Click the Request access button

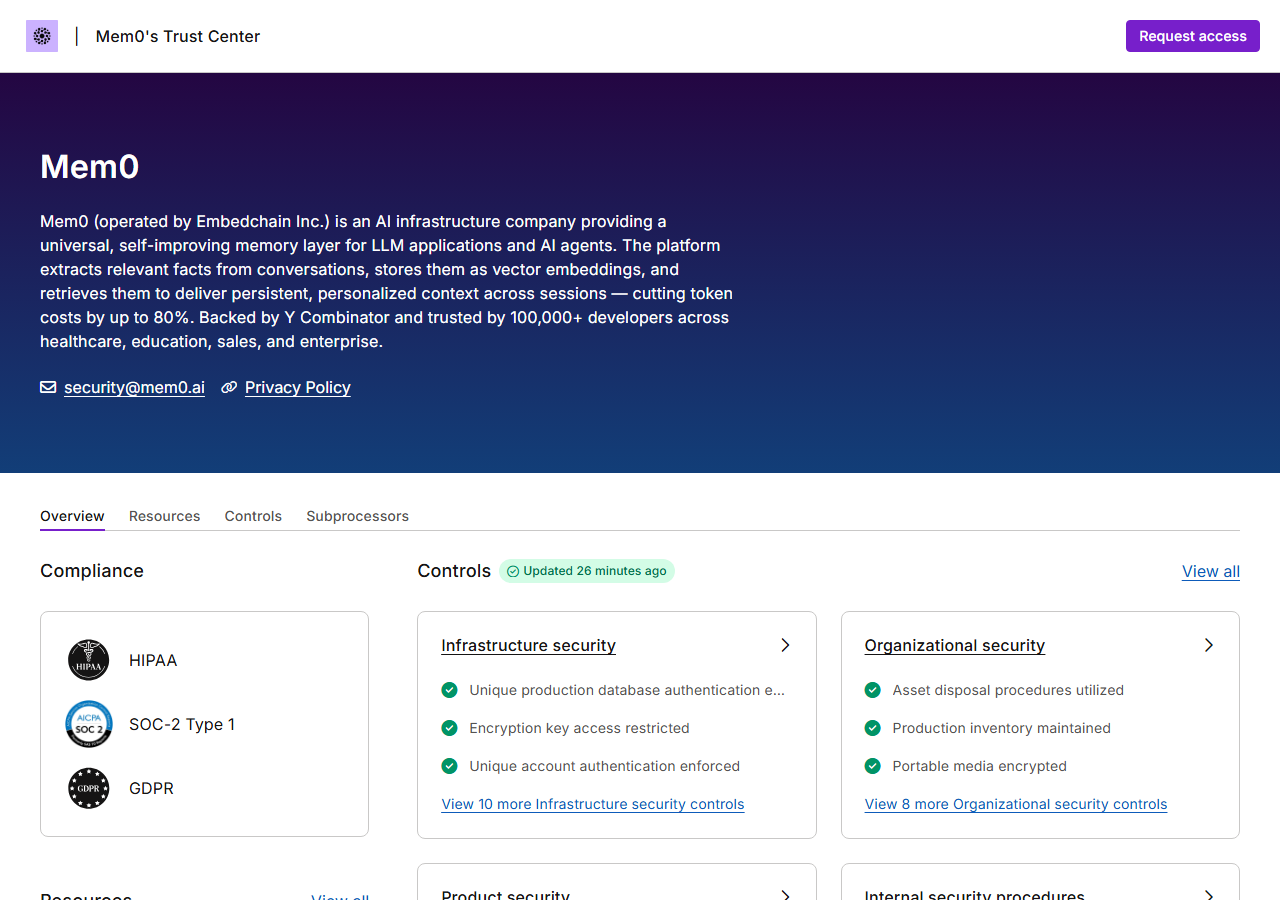1193,36
